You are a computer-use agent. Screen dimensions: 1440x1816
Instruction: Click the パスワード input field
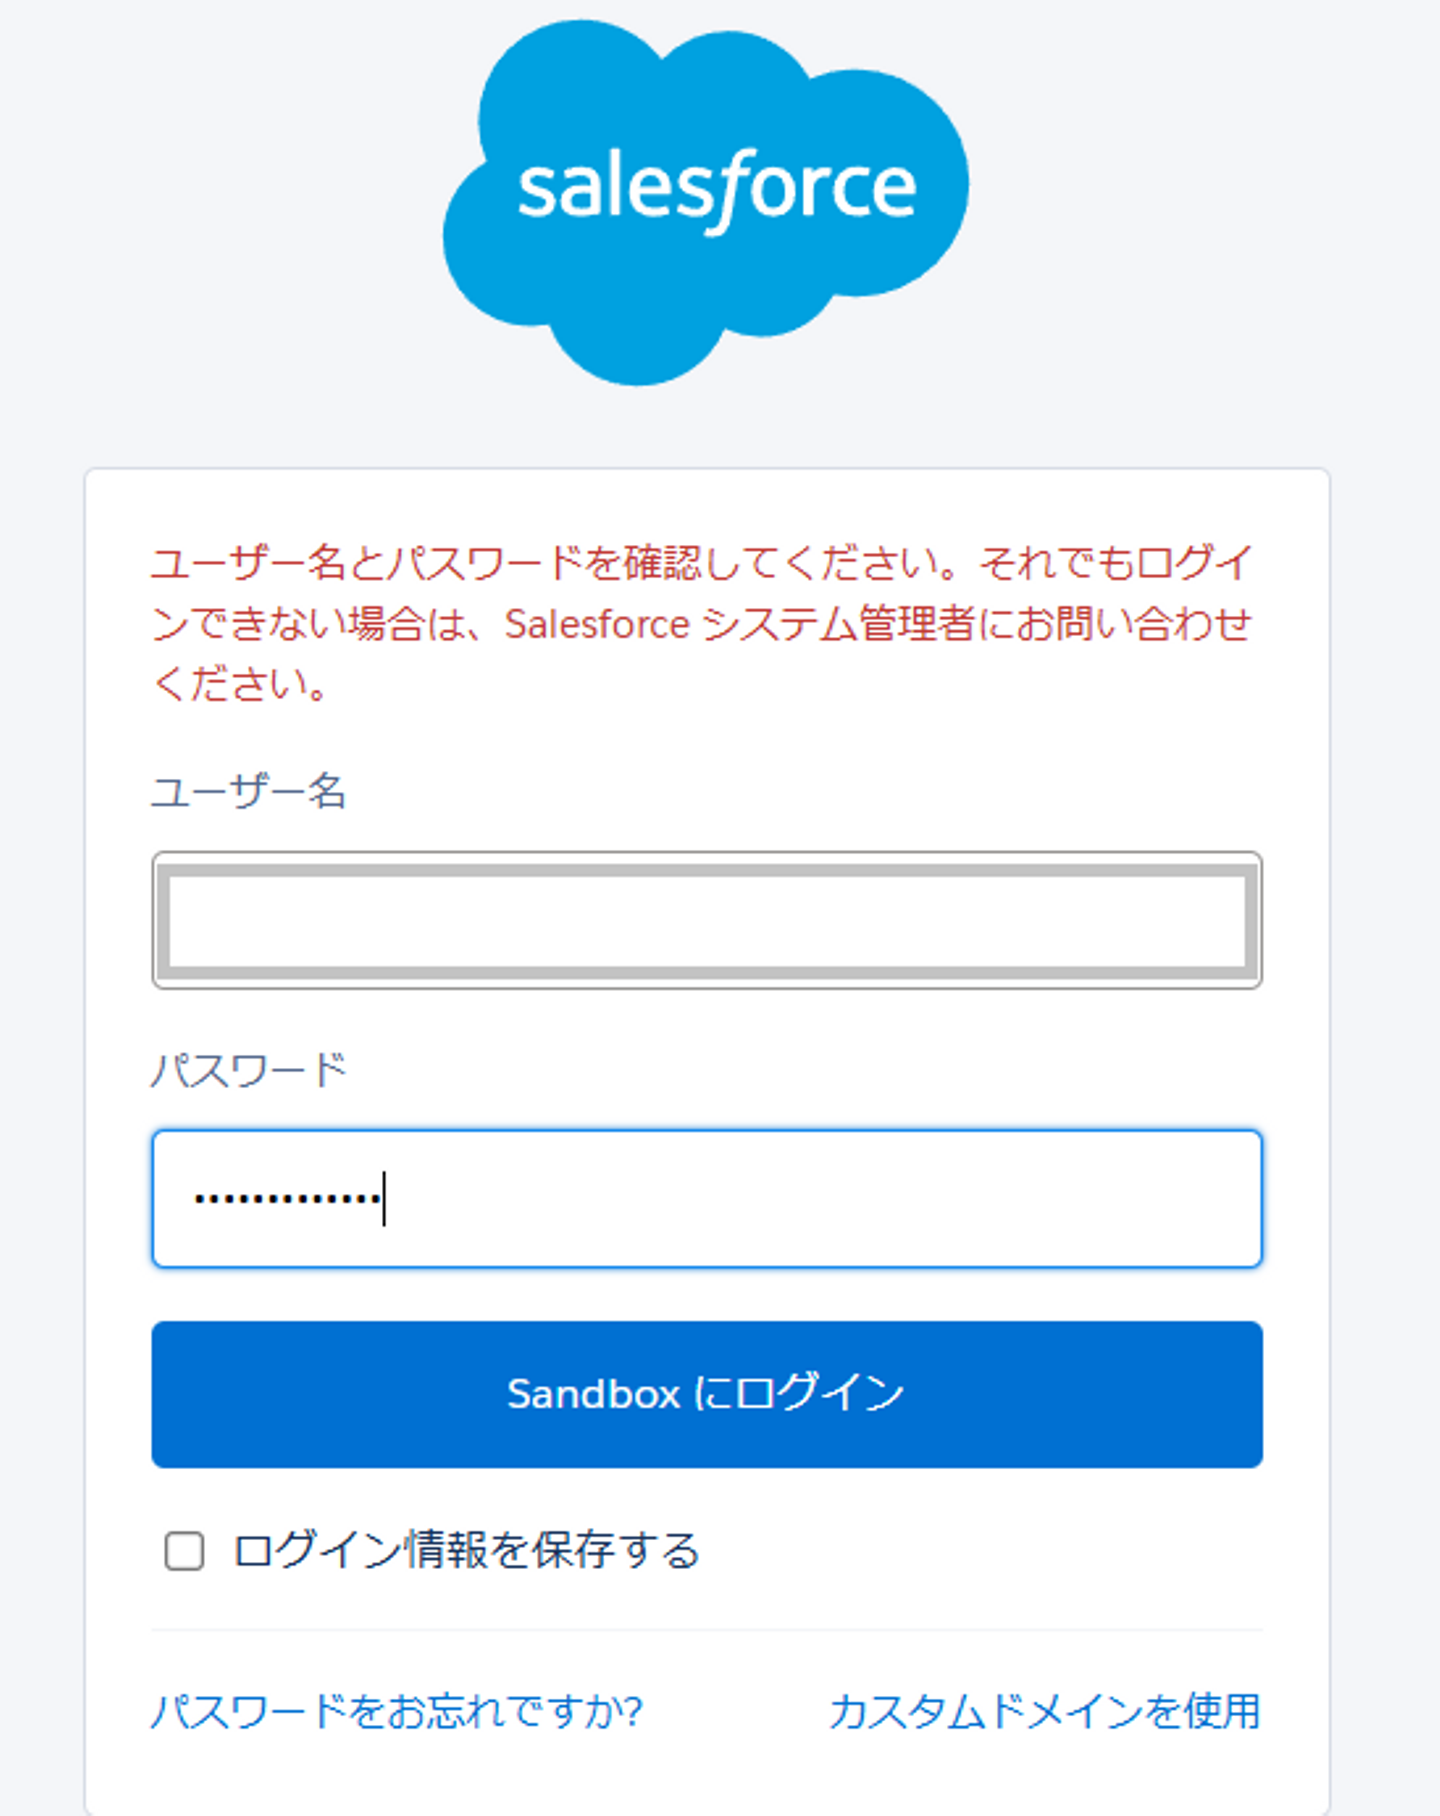pyautogui.click(x=706, y=1198)
